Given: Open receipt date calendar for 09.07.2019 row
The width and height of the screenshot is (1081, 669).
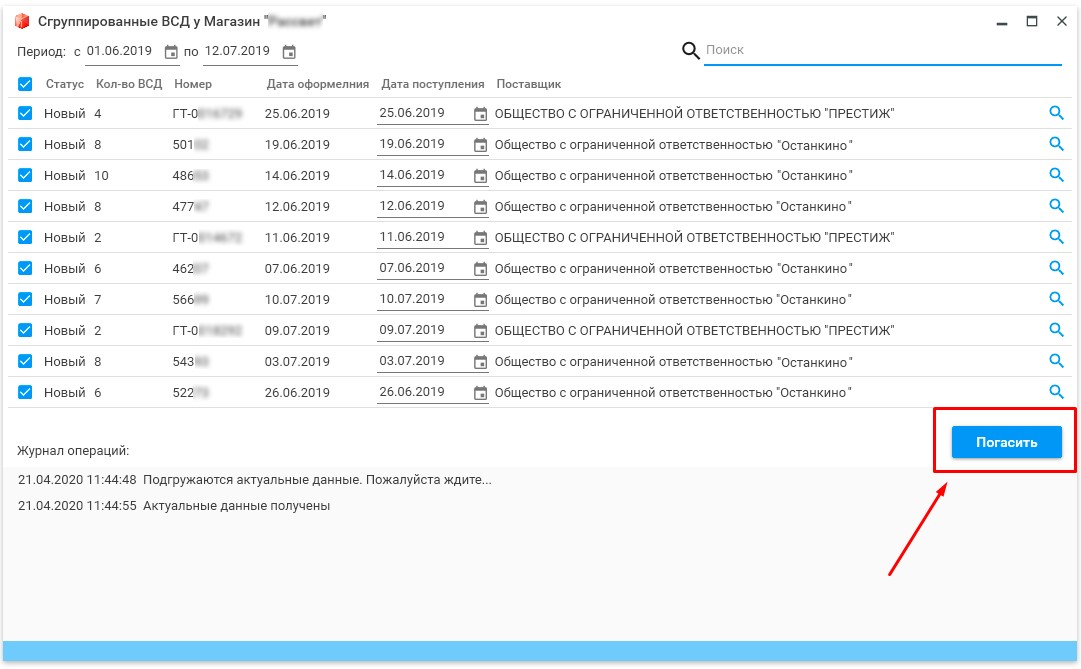Looking at the screenshot, I should tap(481, 331).
